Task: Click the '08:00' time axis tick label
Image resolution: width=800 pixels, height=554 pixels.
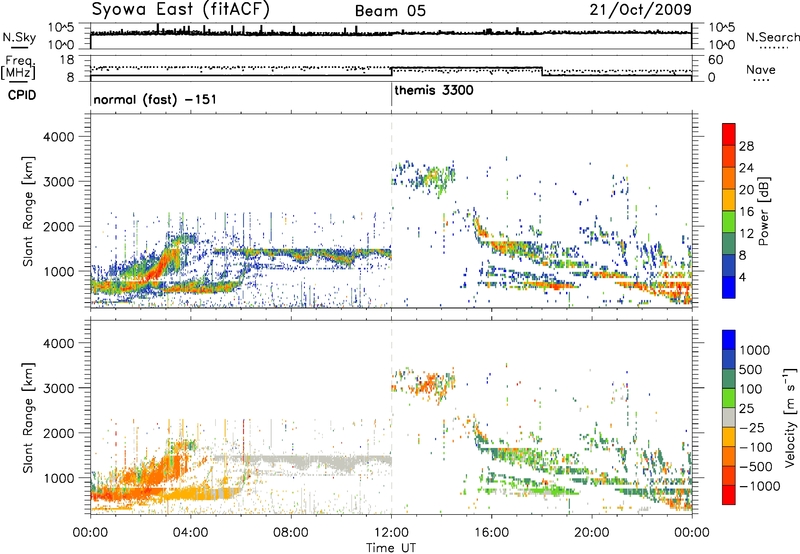Action: pyautogui.click(x=291, y=533)
